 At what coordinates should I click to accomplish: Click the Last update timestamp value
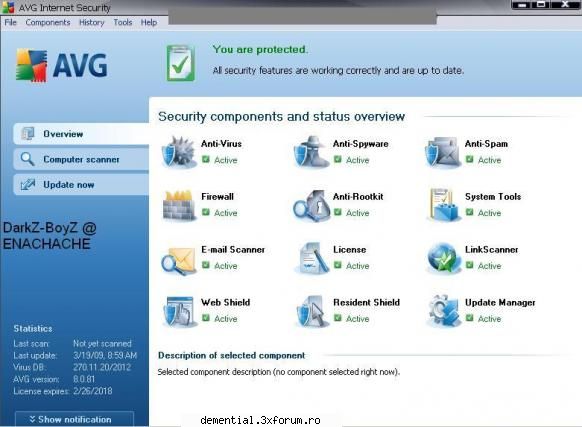point(105,355)
